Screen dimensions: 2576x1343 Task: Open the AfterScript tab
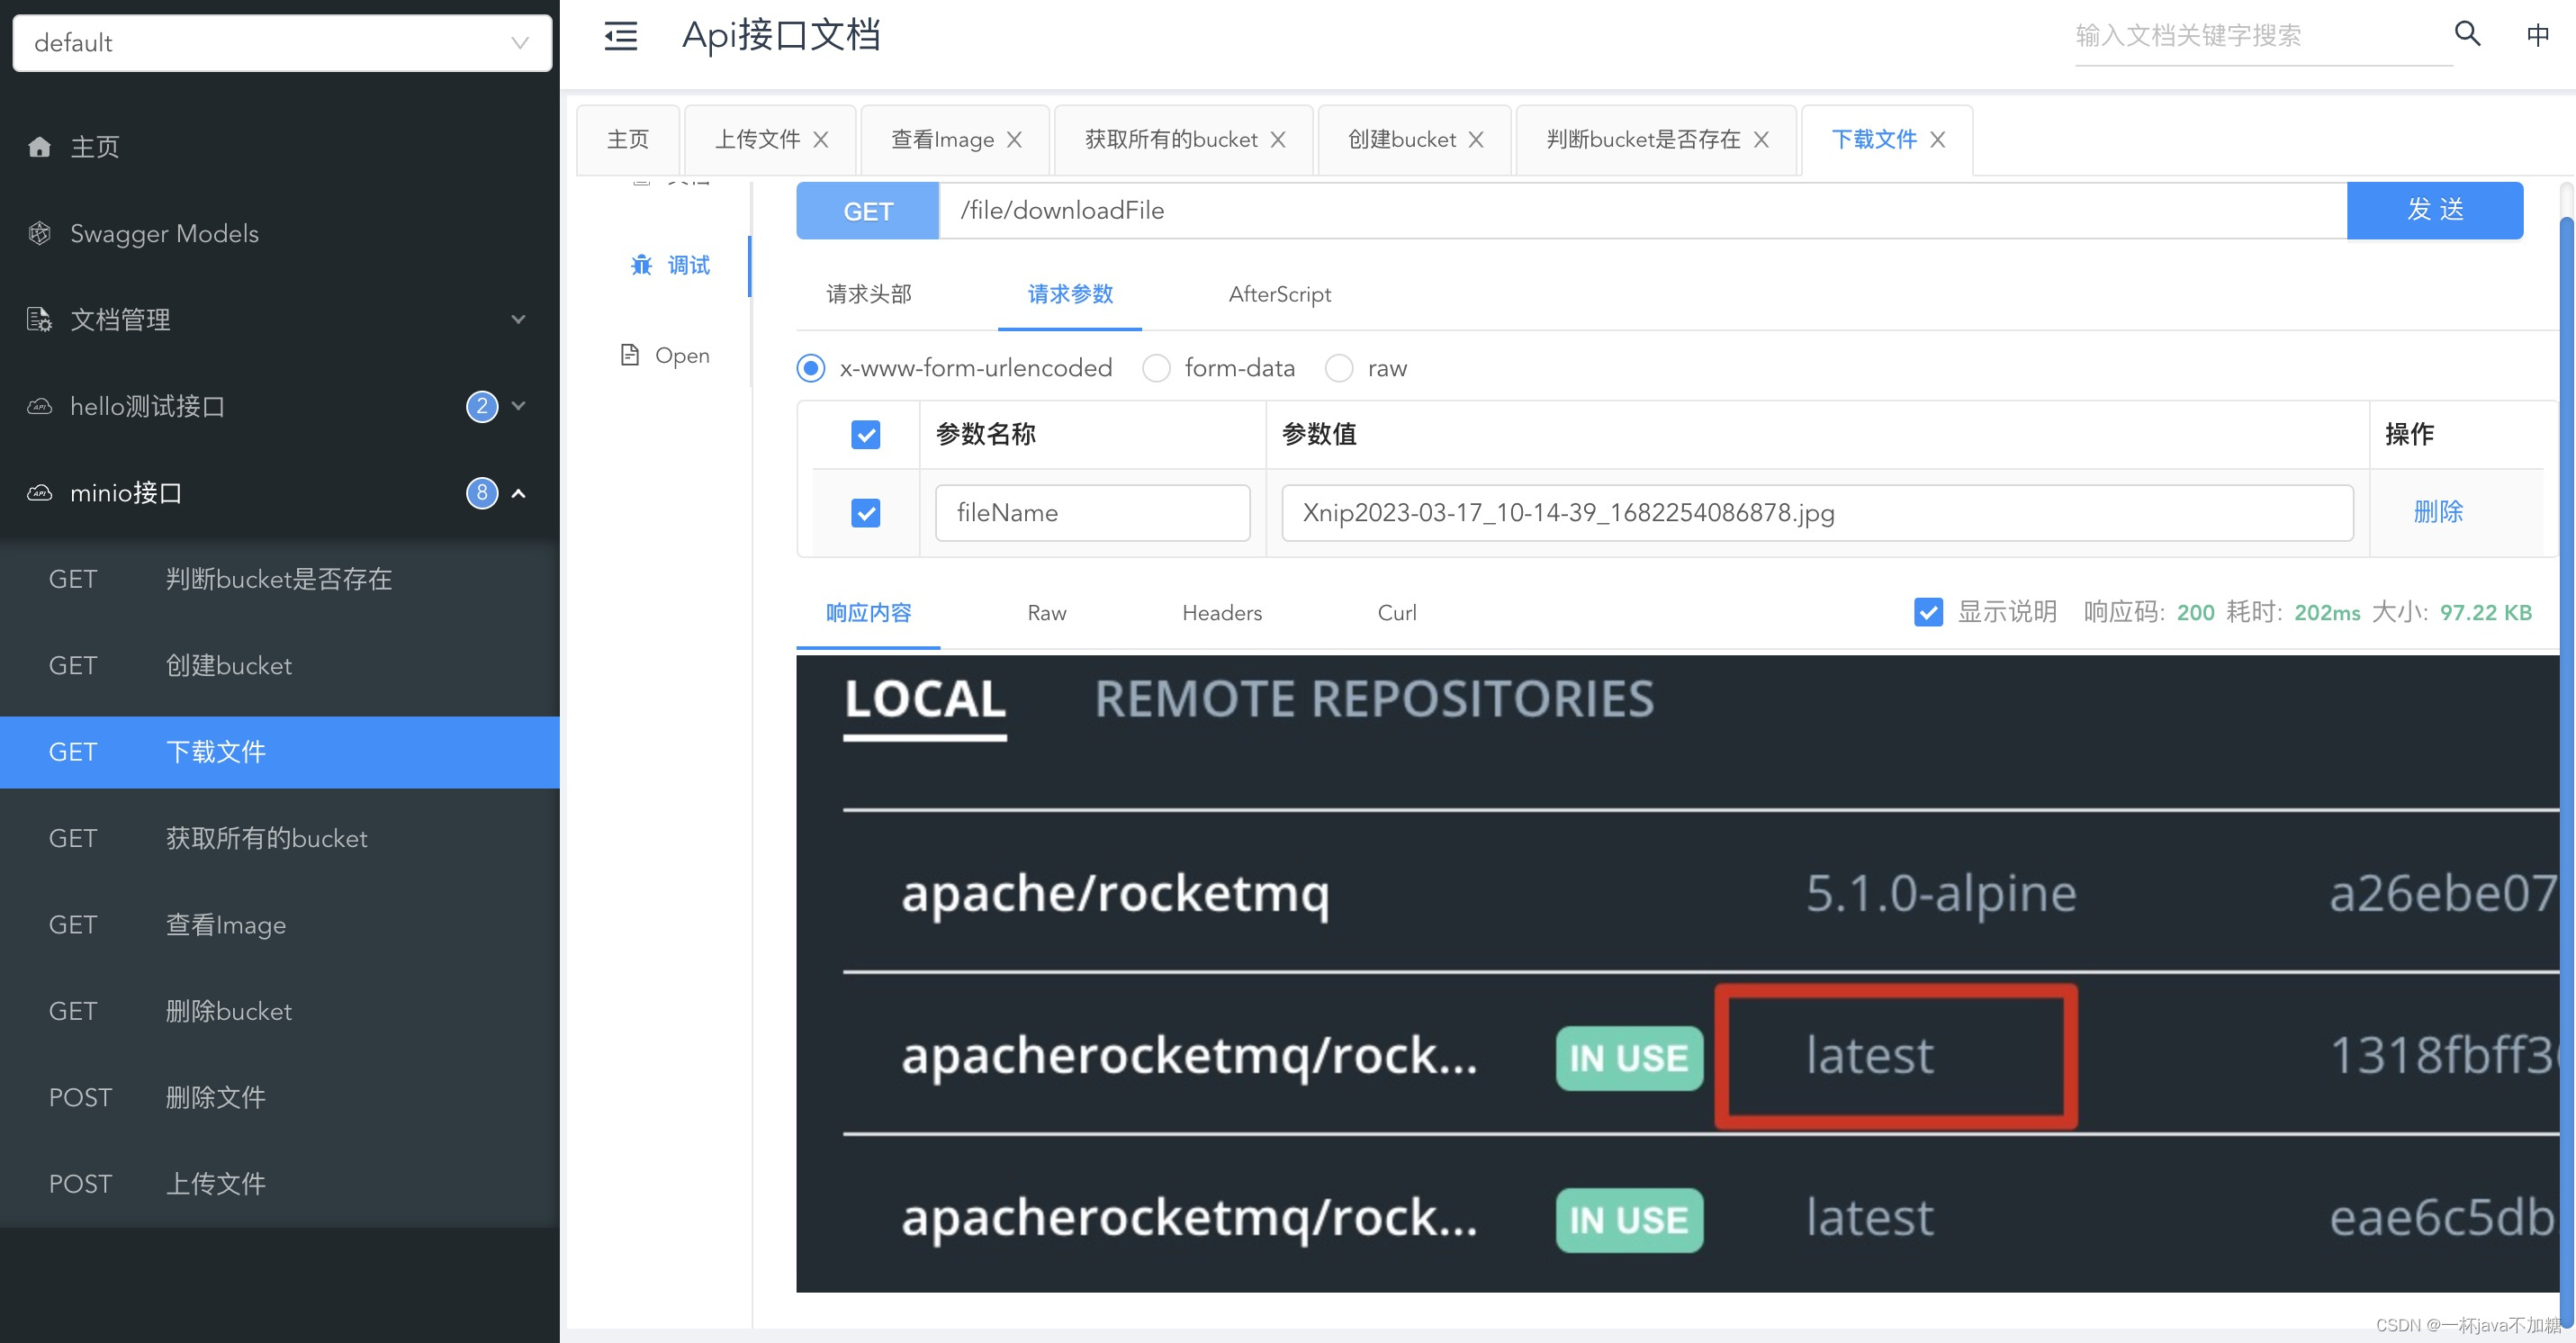point(1279,294)
